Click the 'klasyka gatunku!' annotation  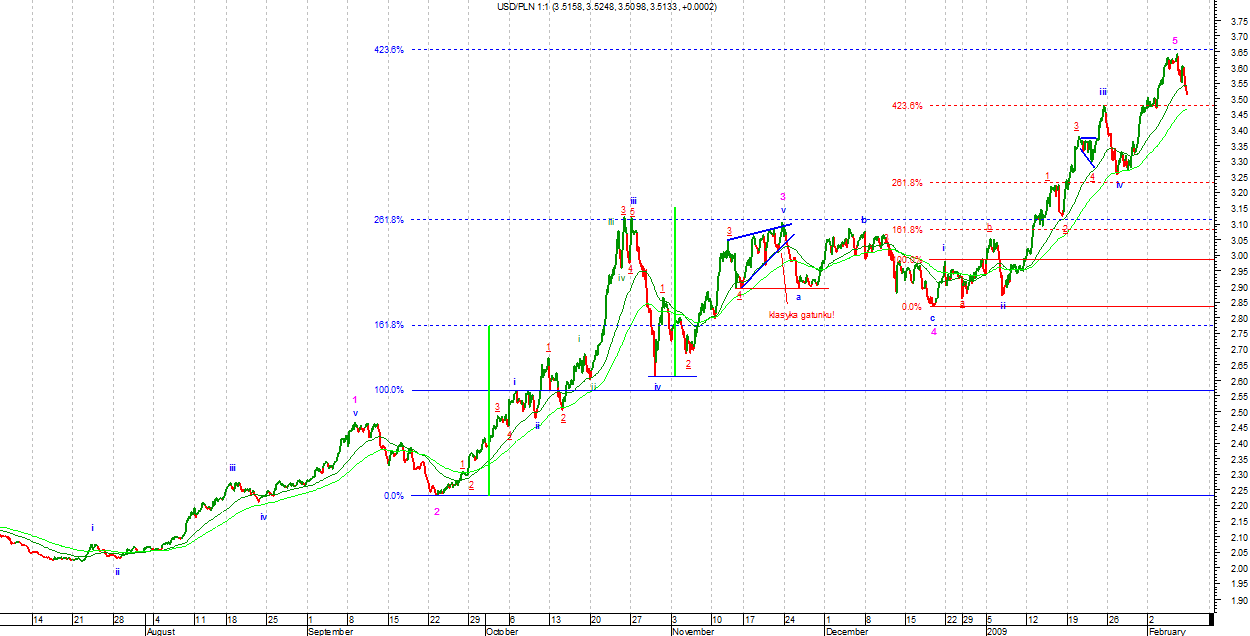pos(800,316)
